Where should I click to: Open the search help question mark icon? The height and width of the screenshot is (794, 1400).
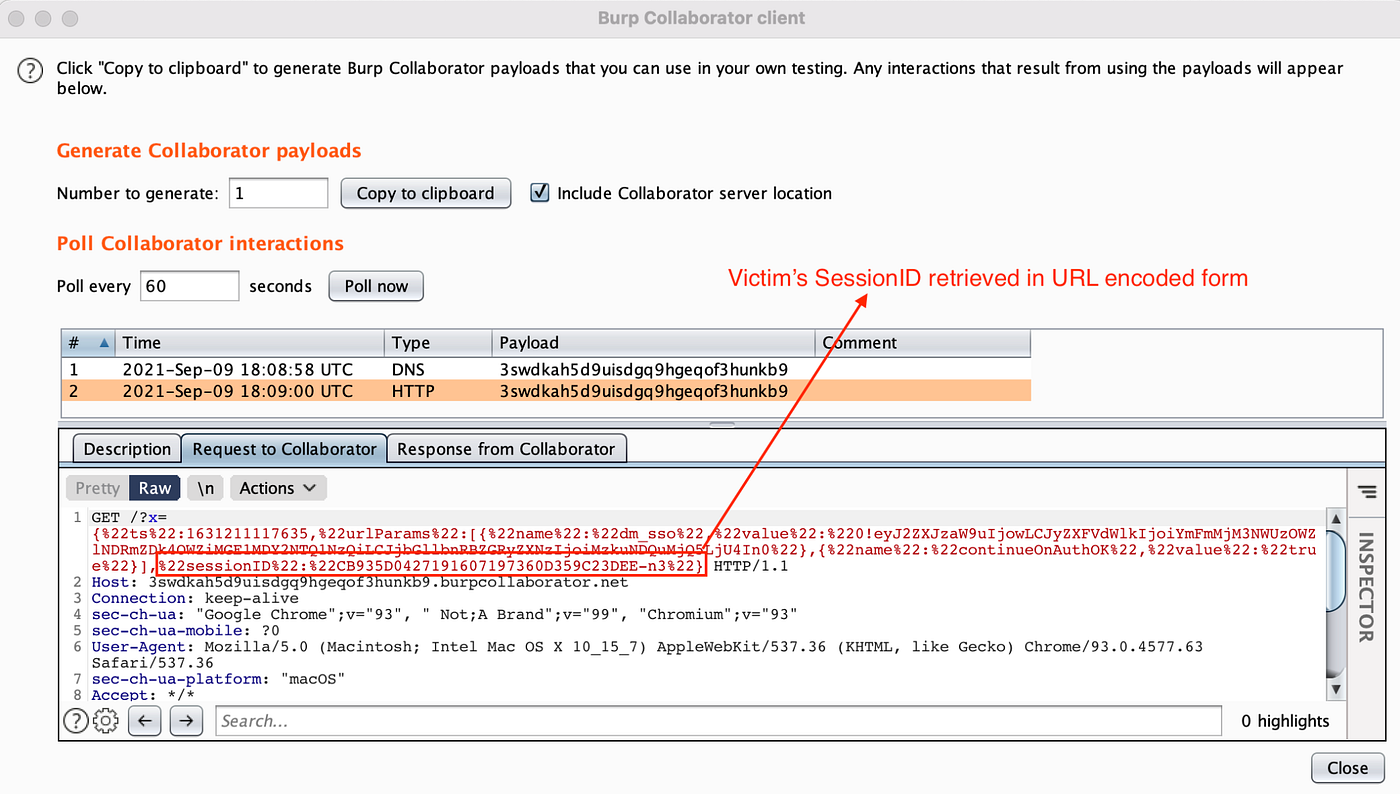(x=75, y=720)
